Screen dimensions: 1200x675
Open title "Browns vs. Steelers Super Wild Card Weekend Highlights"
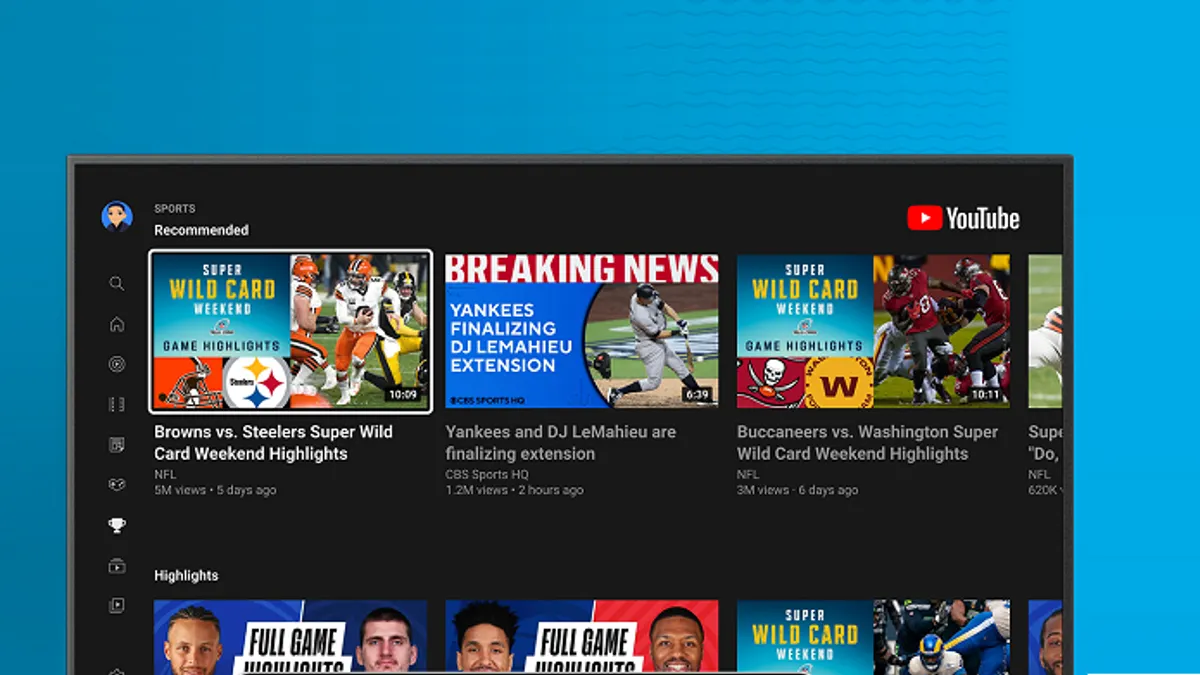click(273, 443)
